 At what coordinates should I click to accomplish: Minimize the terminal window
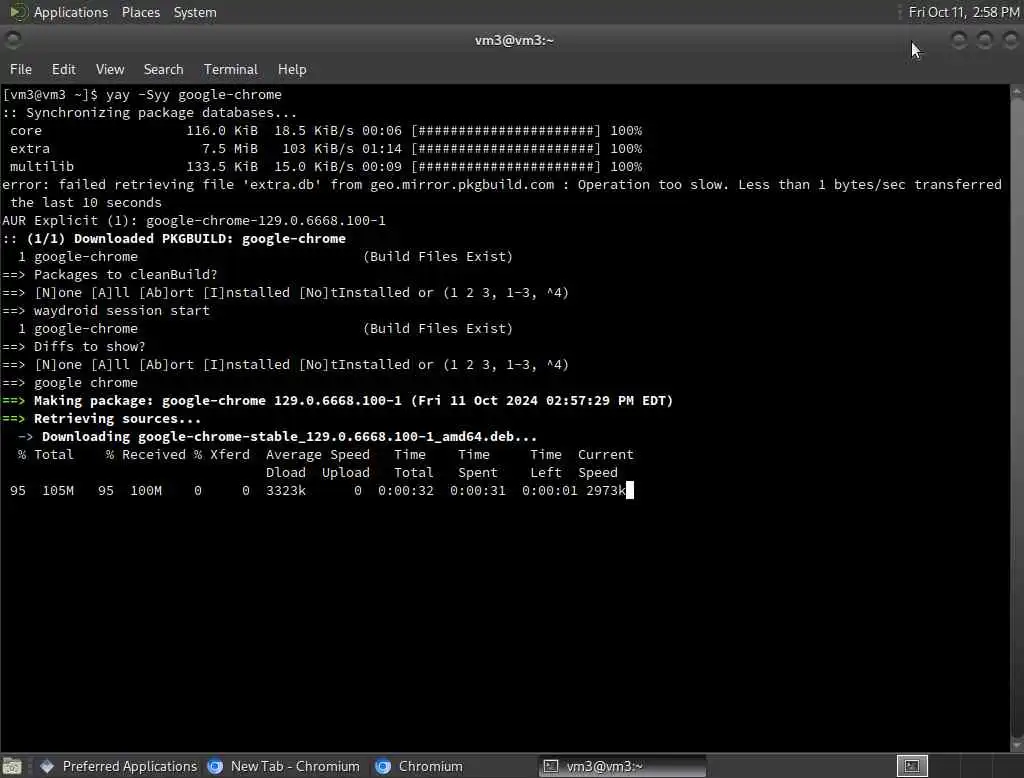959,40
